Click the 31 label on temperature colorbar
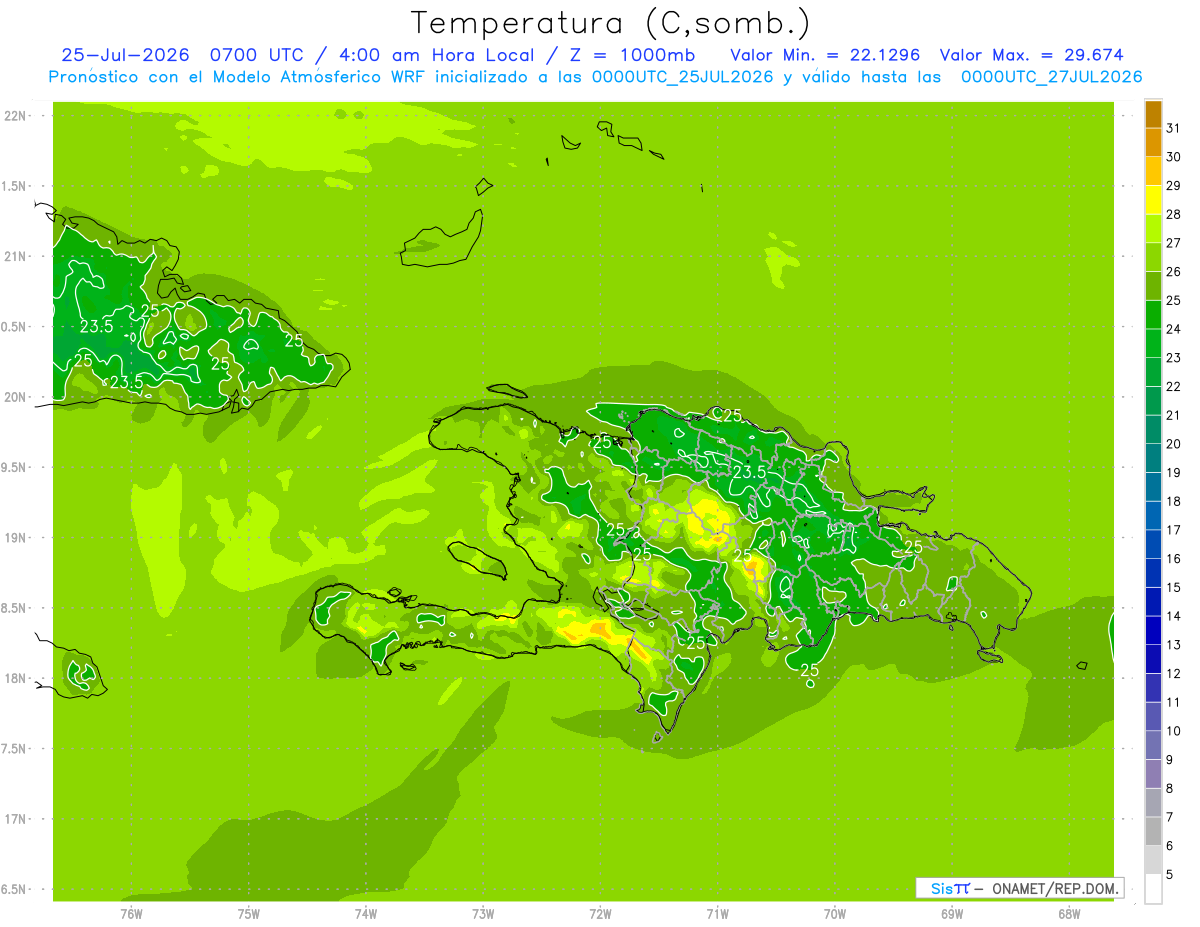The image size is (1200, 927). [x=1173, y=128]
